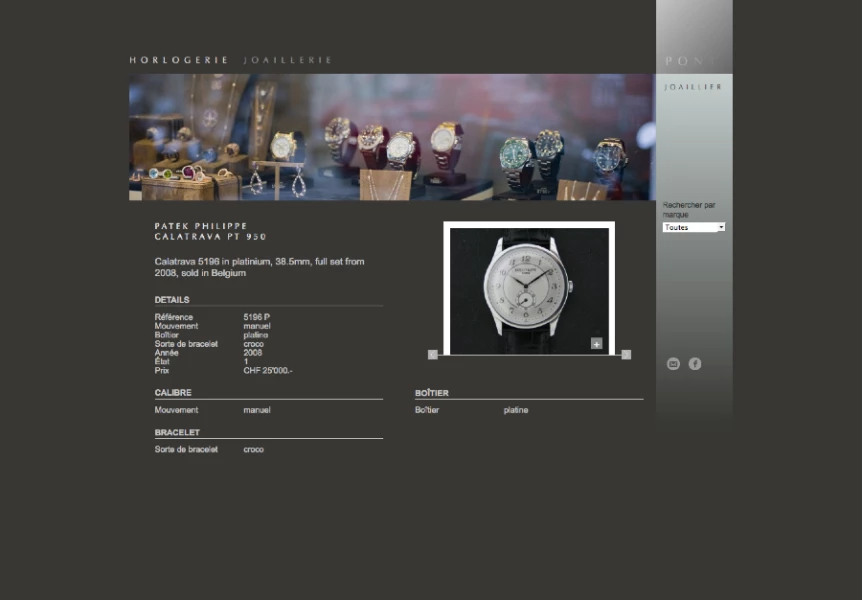The image size is (862, 600).
Task: Click the Référence label
Action: 174,317
